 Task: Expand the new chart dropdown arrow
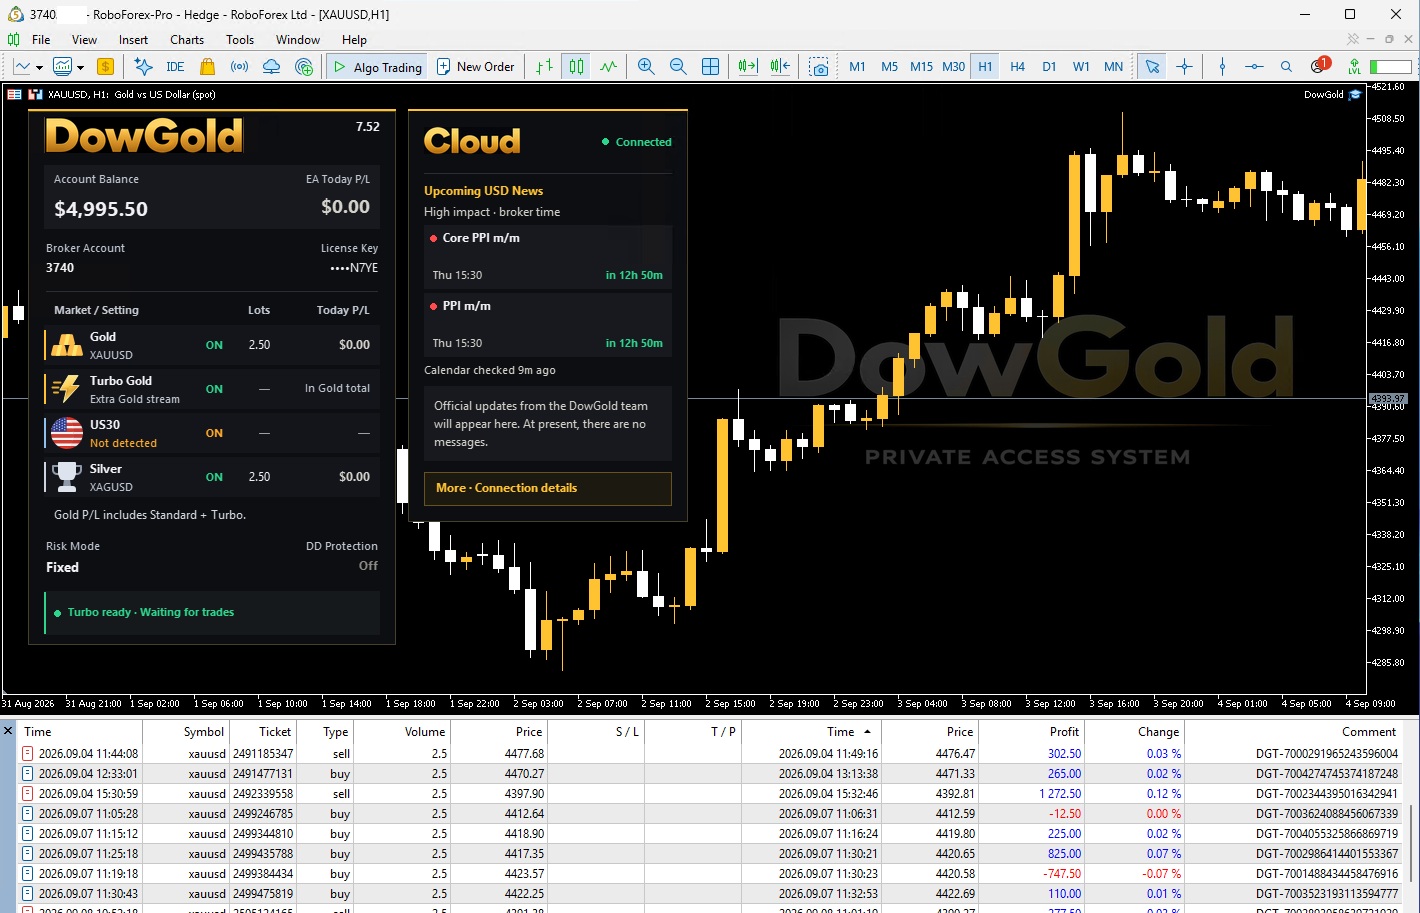tap(39, 68)
